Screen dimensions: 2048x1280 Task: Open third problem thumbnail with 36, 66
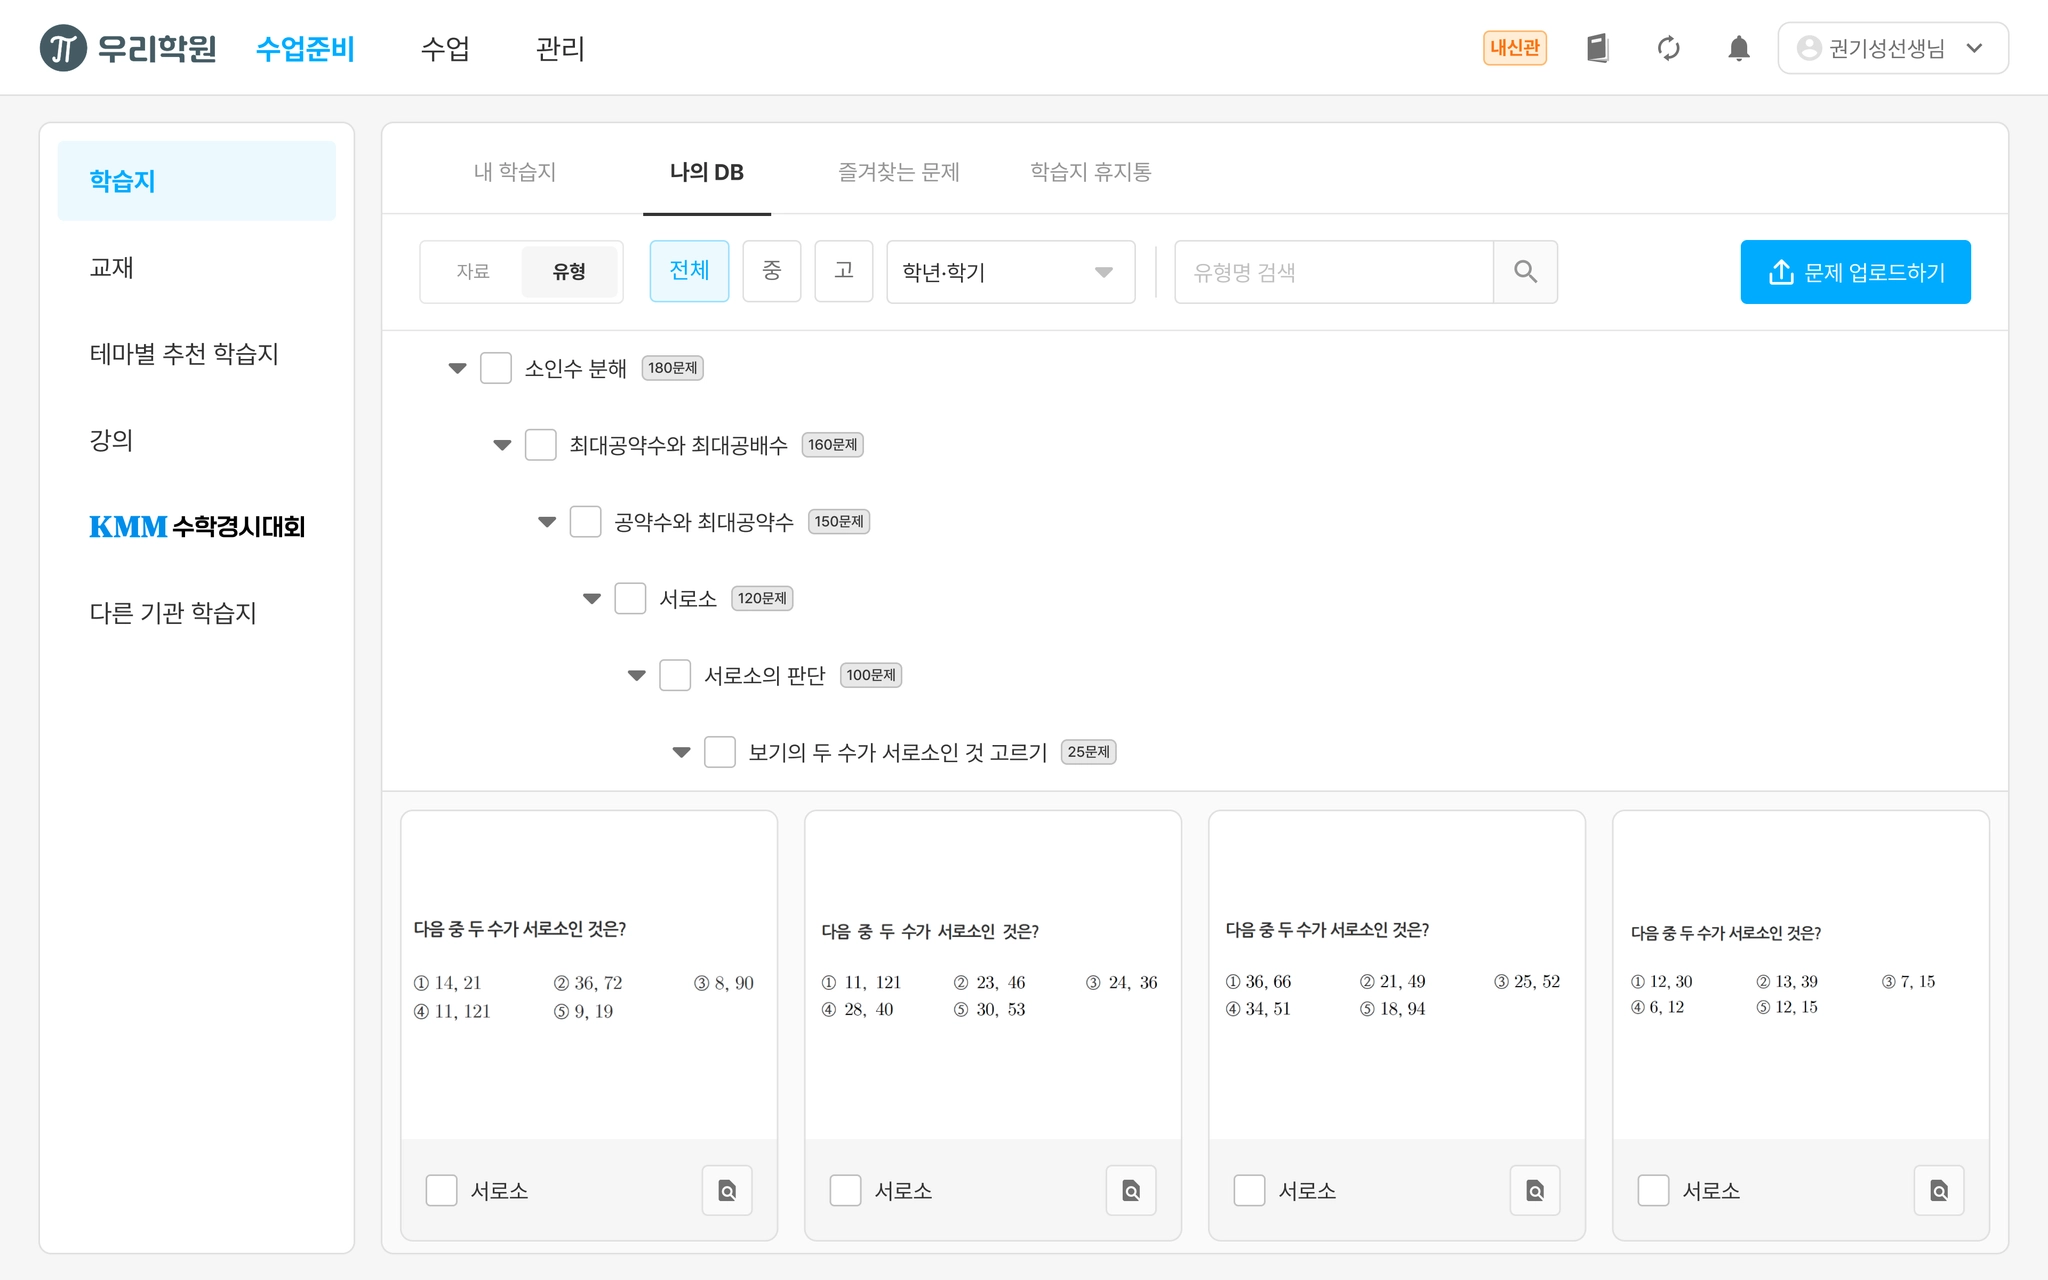click(x=1397, y=975)
